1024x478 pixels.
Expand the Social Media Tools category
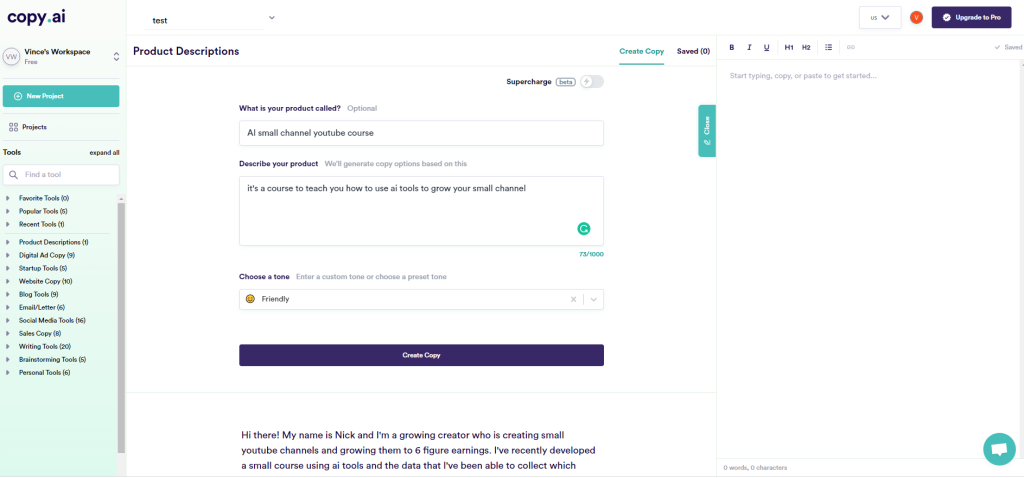(52, 321)
